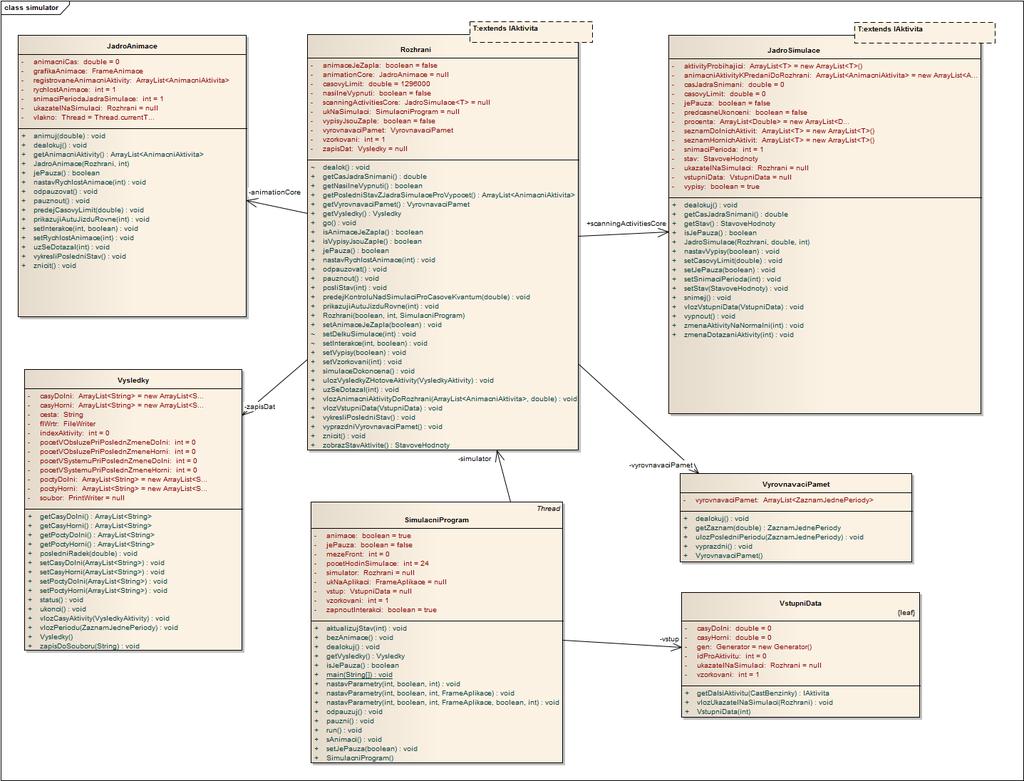Click the -zapisDat association label
This screenshot has width=1024, height=781.
(x=259, y=407)
